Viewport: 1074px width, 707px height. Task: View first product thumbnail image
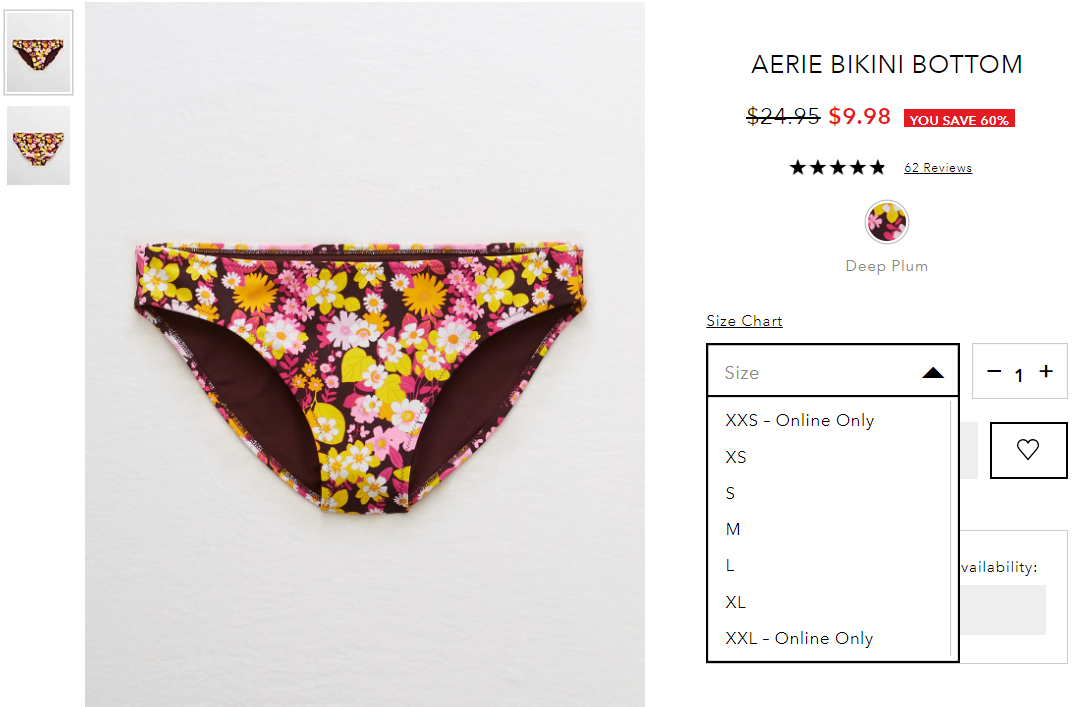point(38,53)
